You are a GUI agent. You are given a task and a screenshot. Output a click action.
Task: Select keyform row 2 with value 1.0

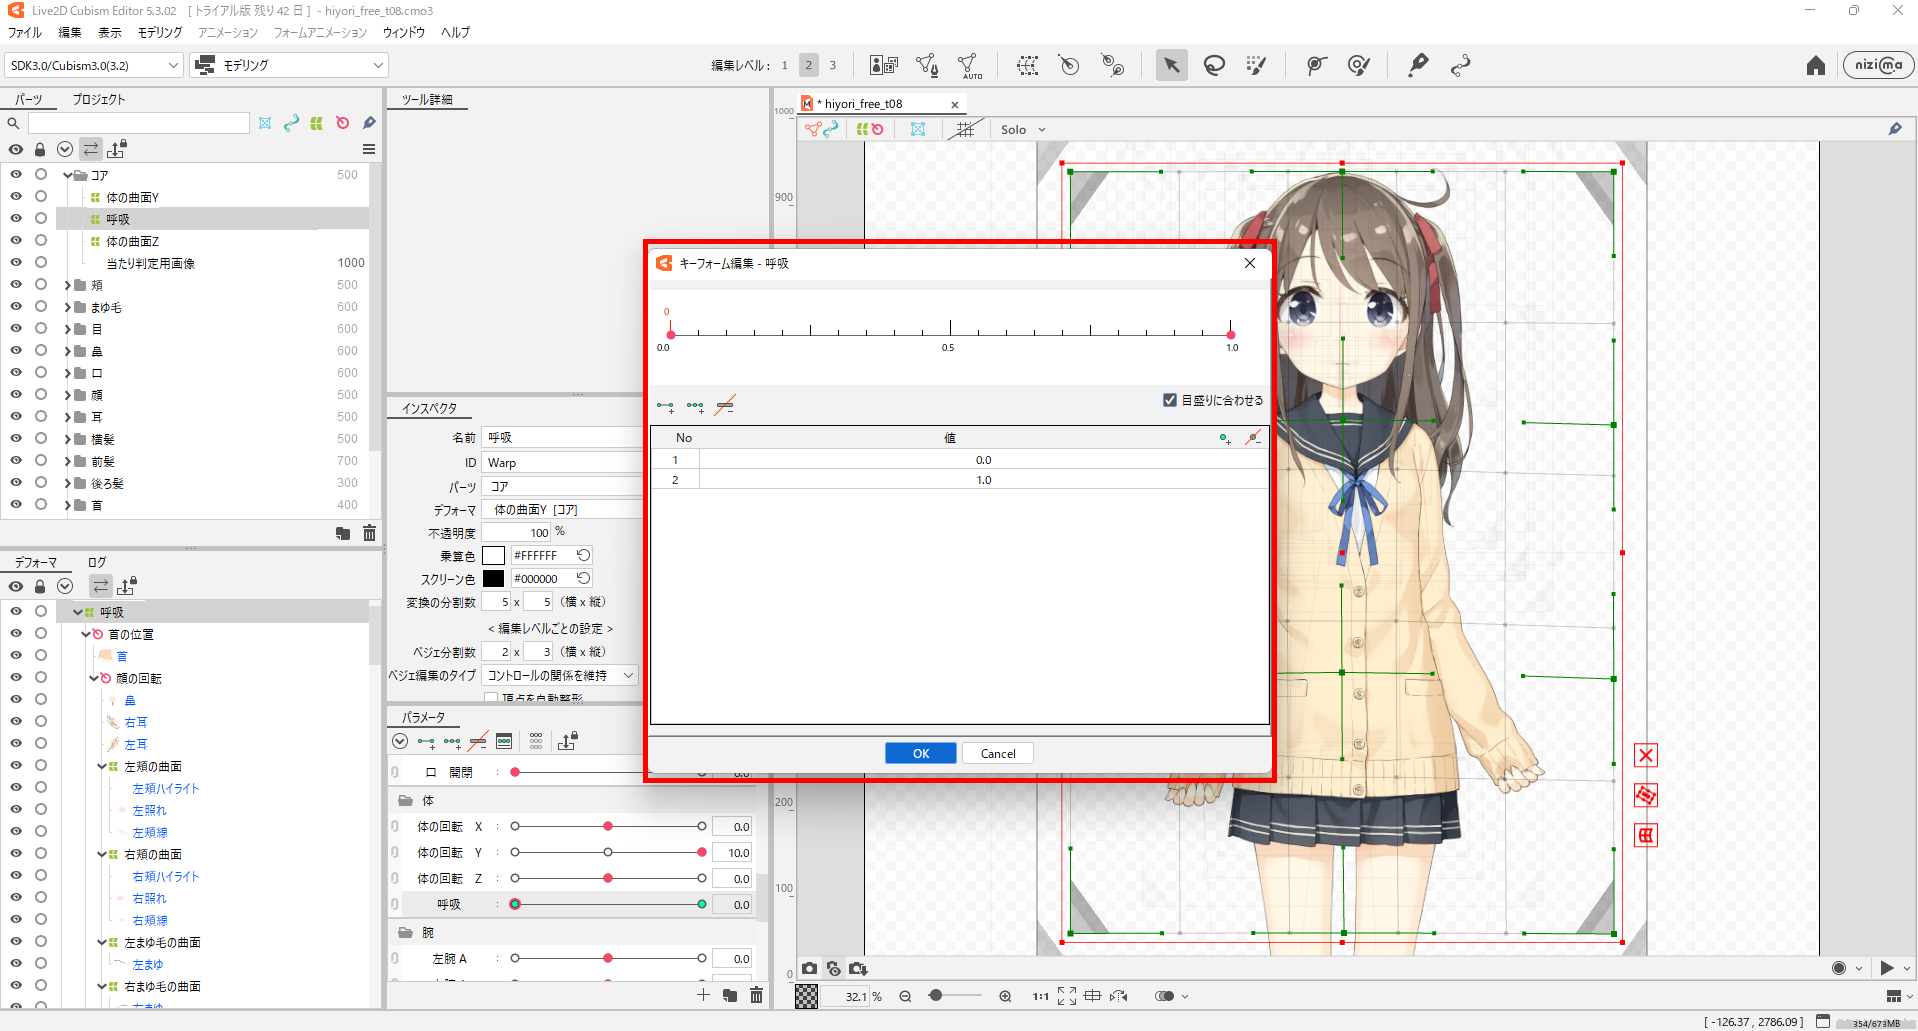(960, 480)
